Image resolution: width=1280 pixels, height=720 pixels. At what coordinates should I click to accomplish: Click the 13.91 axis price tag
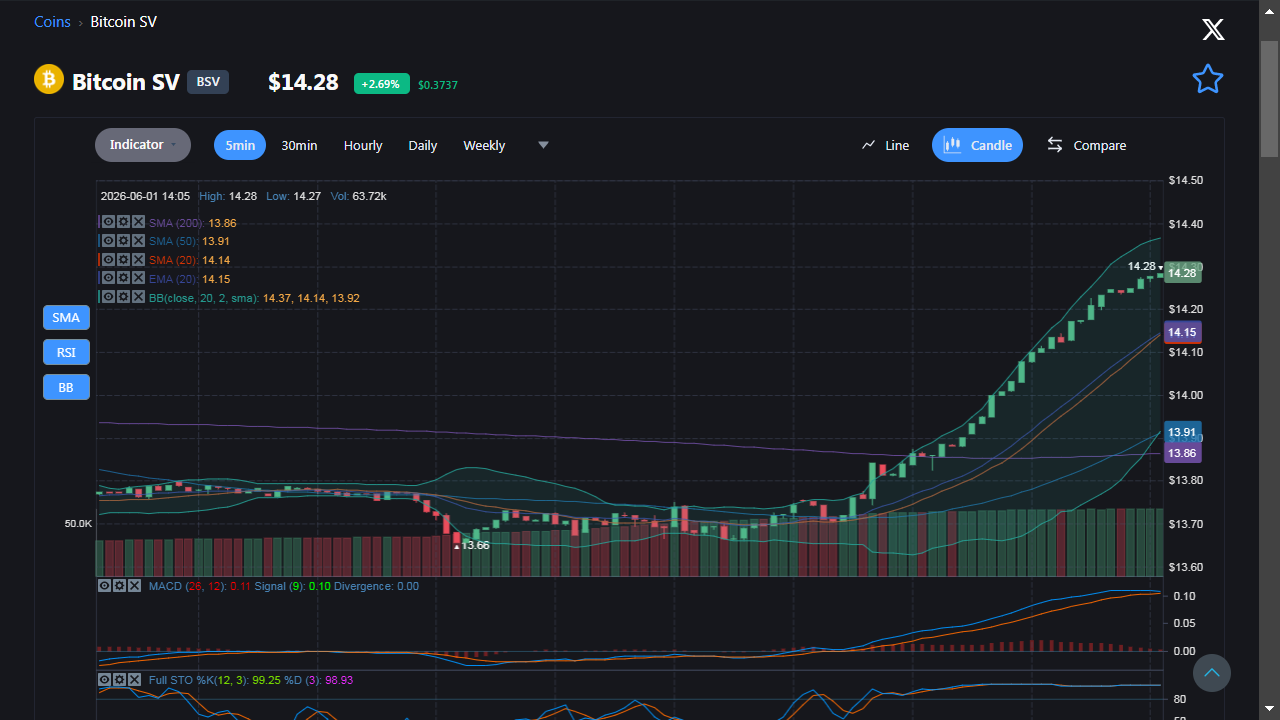[x=1183, y=432]
